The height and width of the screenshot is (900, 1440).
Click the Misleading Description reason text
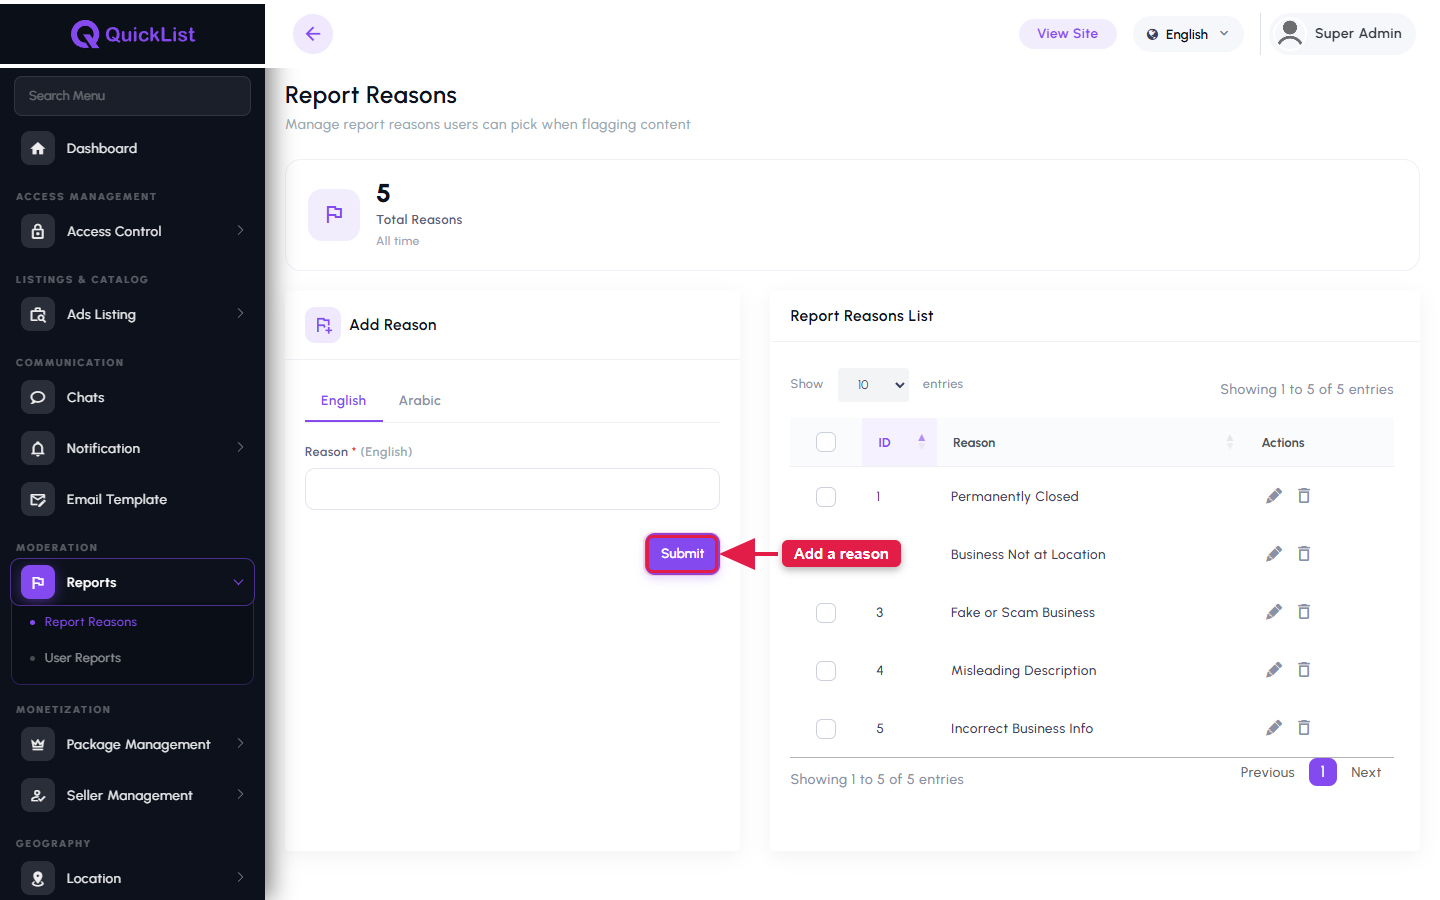tap(1024, 671)
